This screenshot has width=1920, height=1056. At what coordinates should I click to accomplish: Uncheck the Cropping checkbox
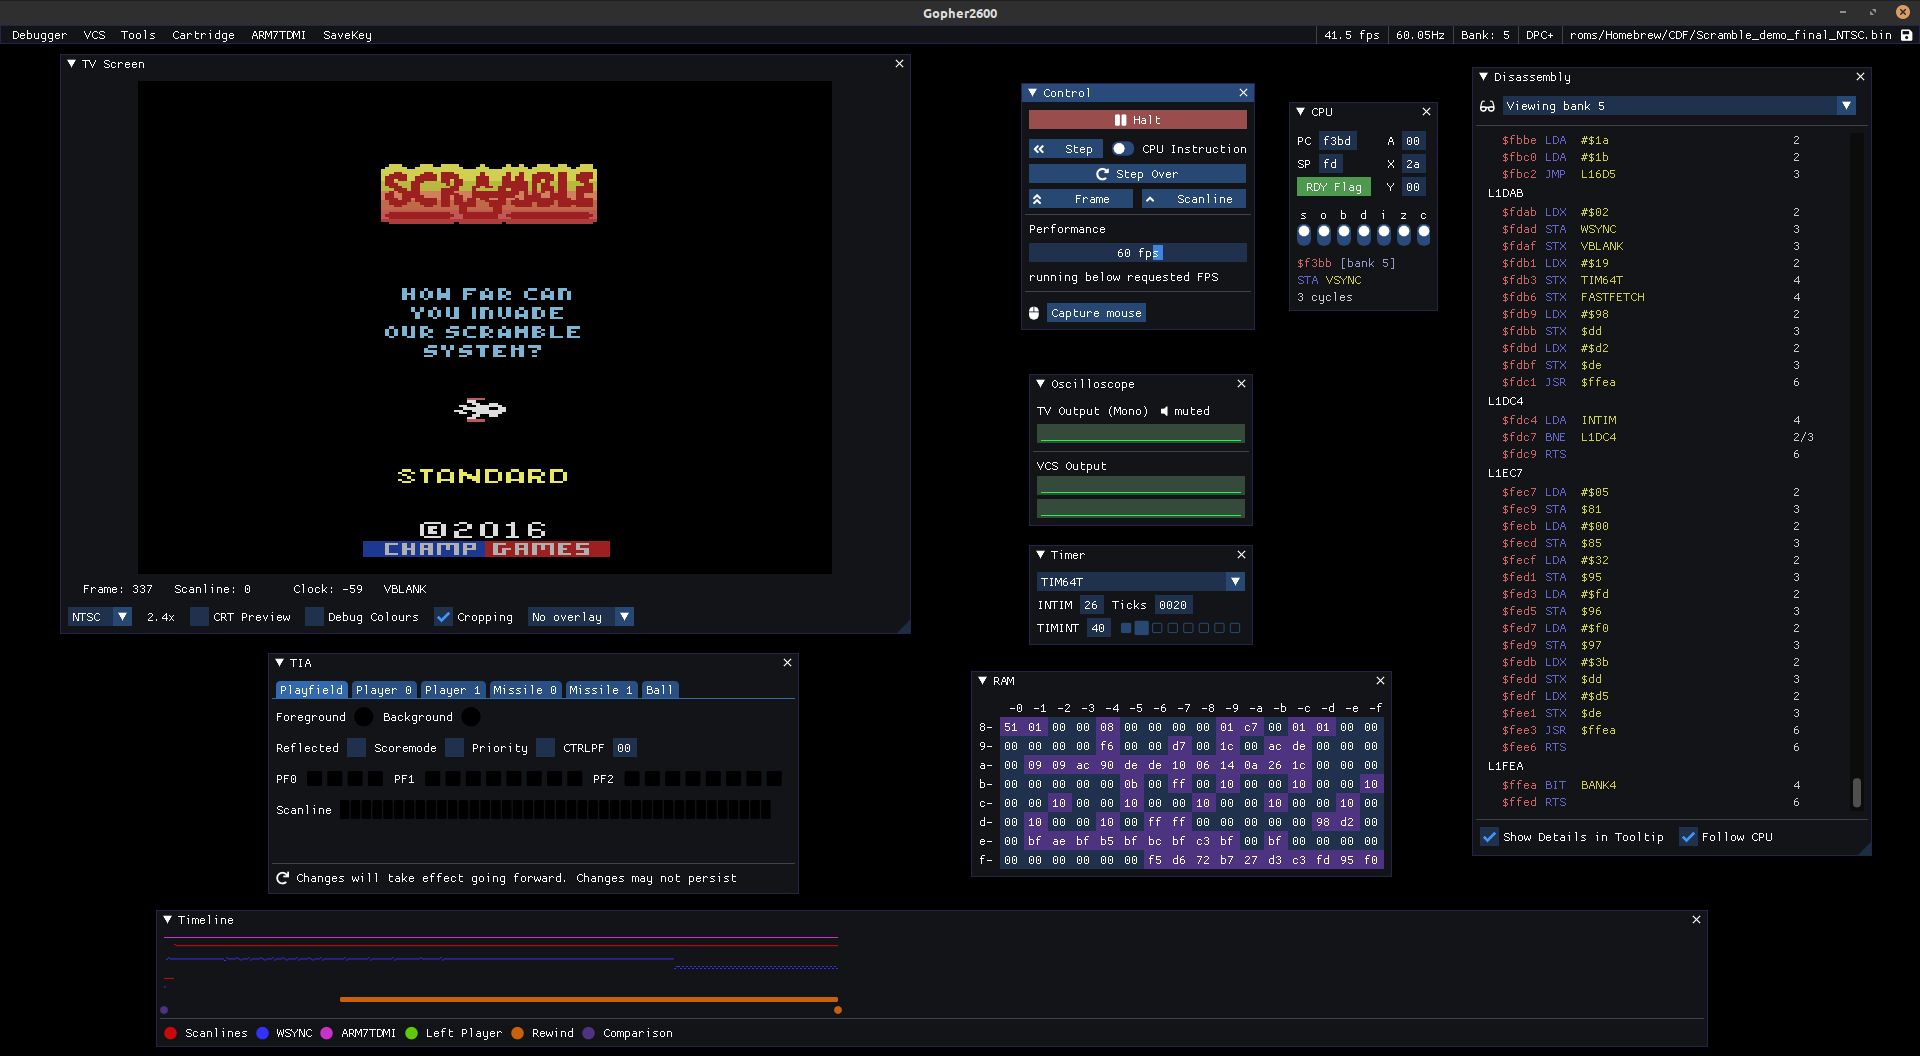(443, 617)
